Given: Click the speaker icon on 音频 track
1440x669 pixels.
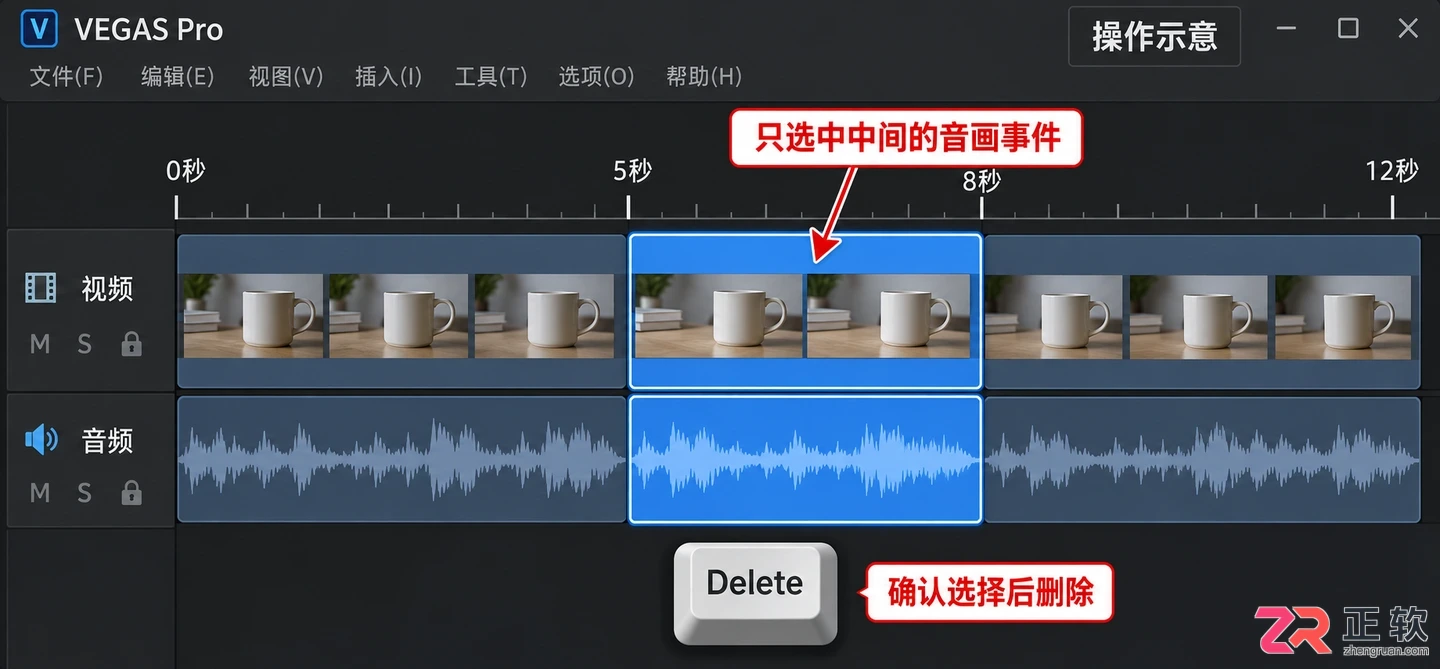Looking at the screenshot, I should coord(41,440).
